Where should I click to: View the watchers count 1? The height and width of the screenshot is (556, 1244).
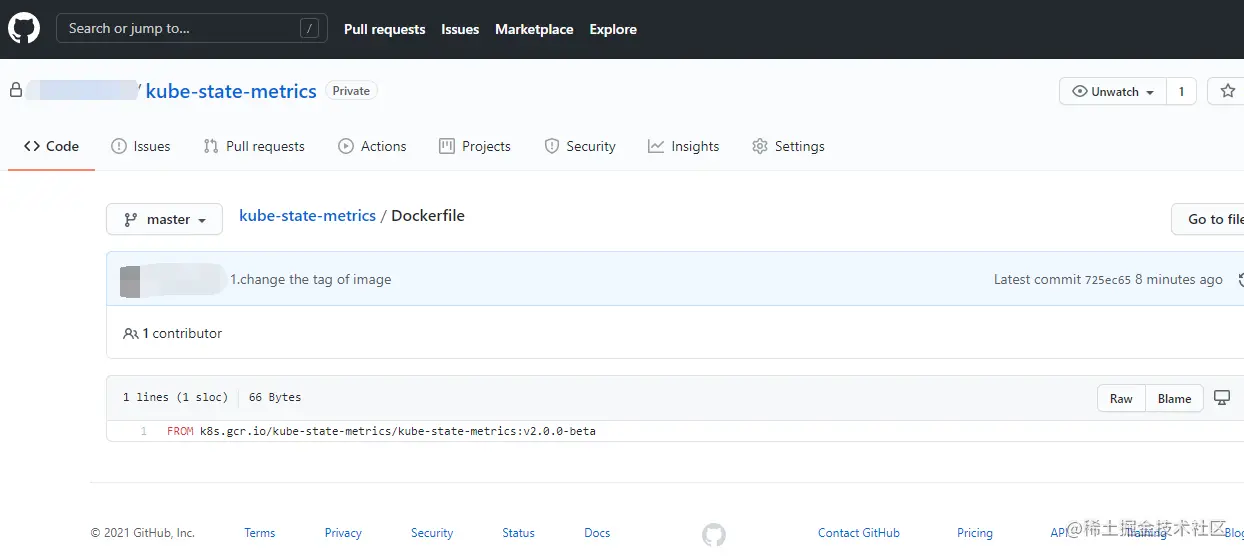[x=1181, y=91]
